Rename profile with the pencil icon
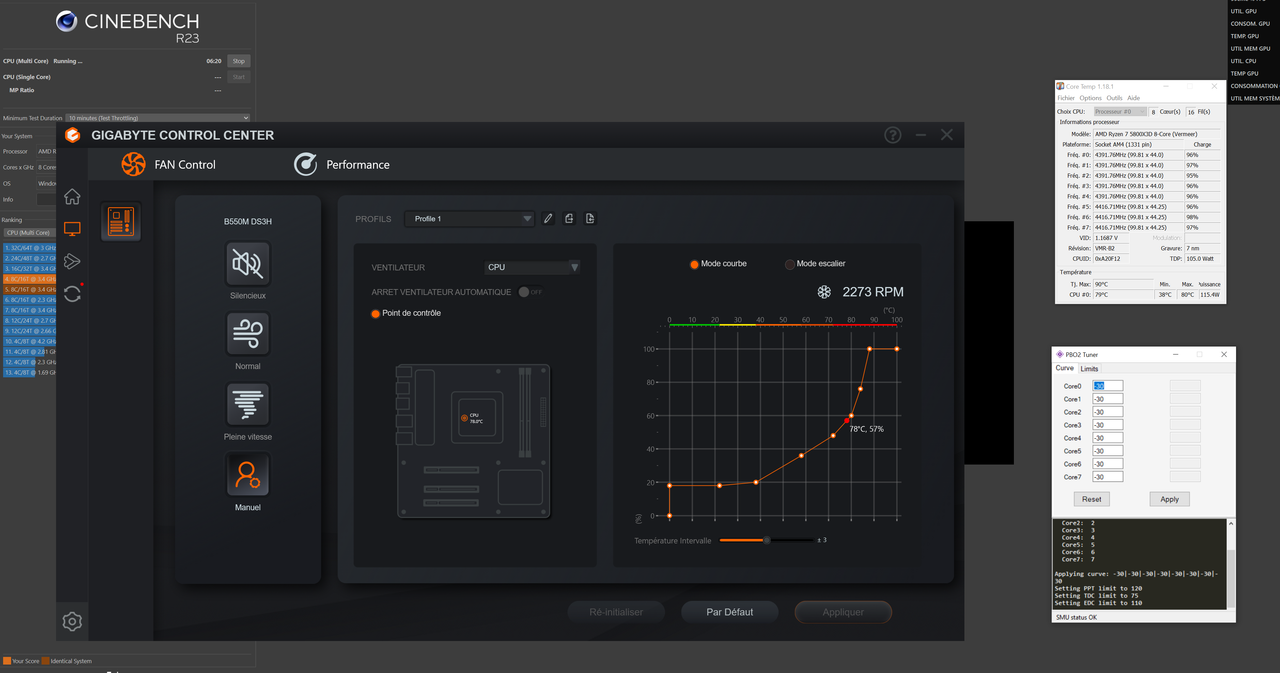The image size is (1280, 673). point(548,218)
